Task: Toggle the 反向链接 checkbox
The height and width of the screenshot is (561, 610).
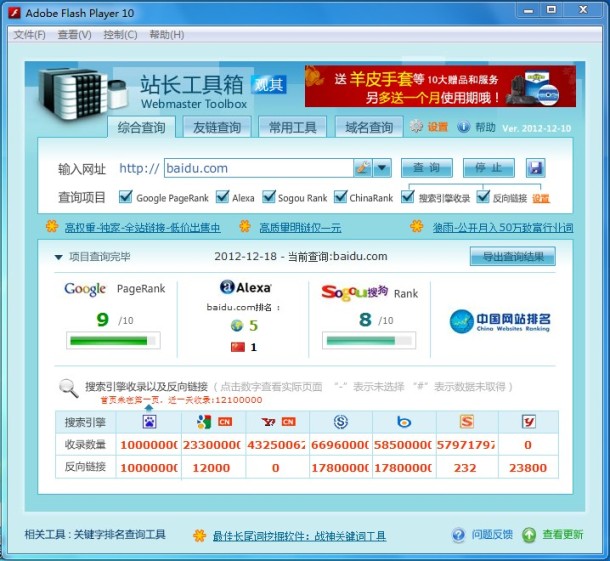Action: tap(483, 197)
